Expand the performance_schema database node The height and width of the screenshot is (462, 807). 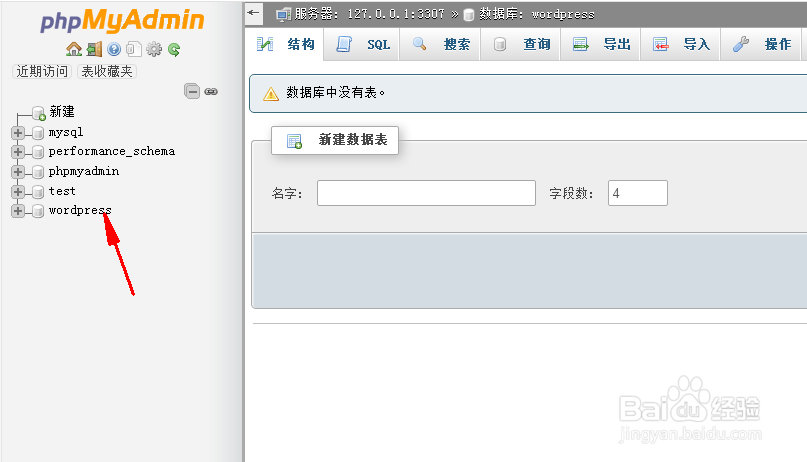17,152
